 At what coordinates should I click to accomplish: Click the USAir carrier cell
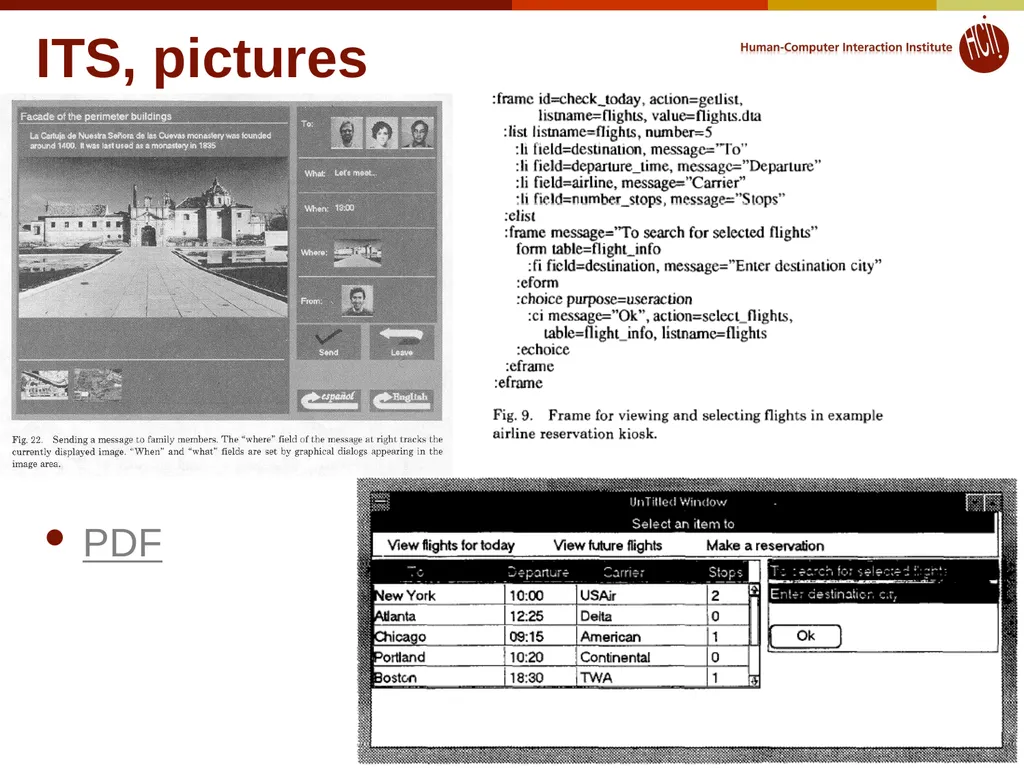click(x=641, y=595)
